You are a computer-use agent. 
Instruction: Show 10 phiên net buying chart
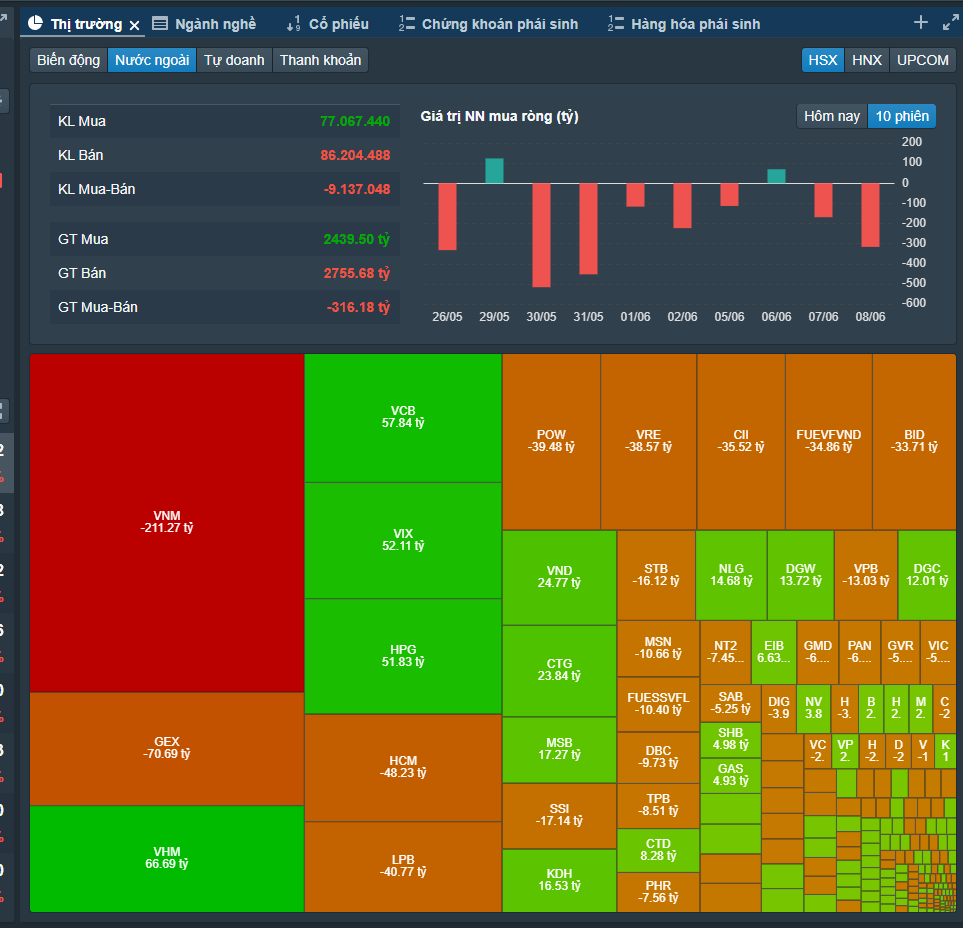pos(902,116)
